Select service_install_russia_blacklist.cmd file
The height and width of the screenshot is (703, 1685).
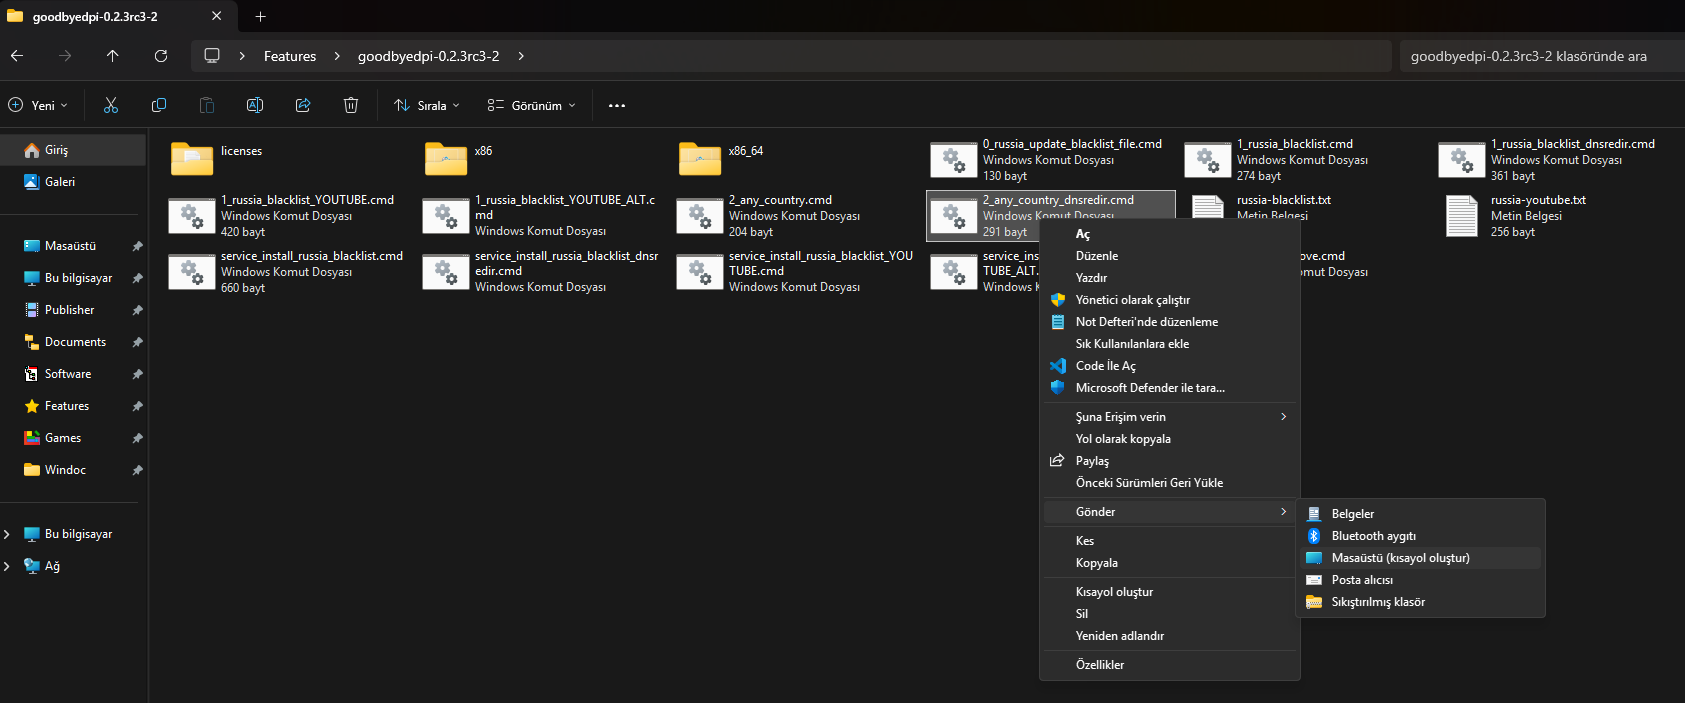[x=286, y=271]
